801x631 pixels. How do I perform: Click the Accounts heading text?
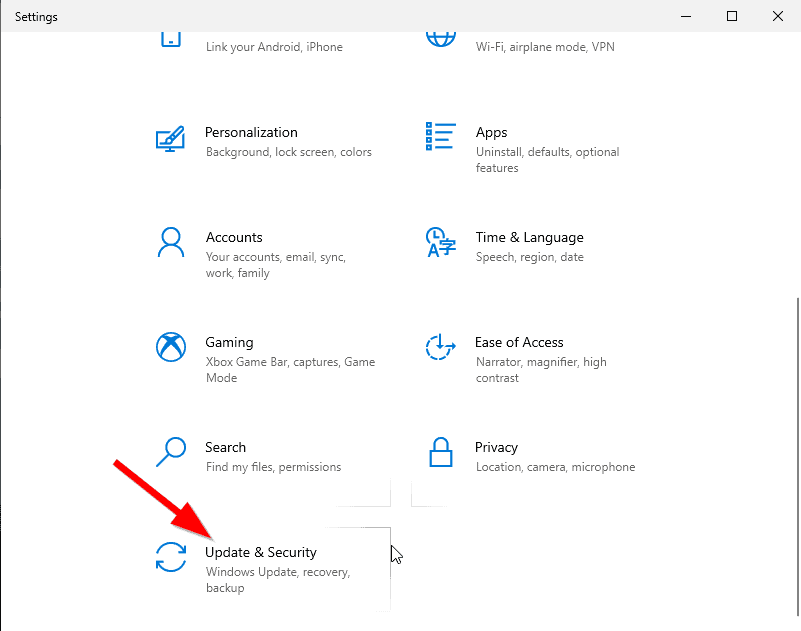[x=234, y=237]
